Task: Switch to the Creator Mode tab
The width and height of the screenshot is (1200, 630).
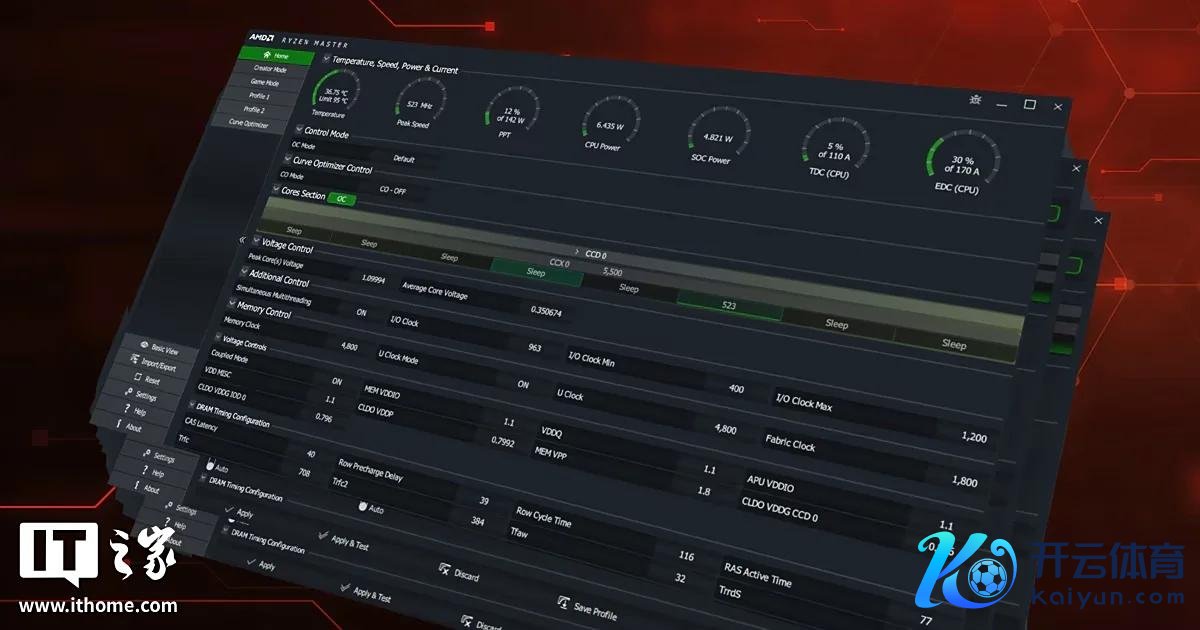Action: 269,69
